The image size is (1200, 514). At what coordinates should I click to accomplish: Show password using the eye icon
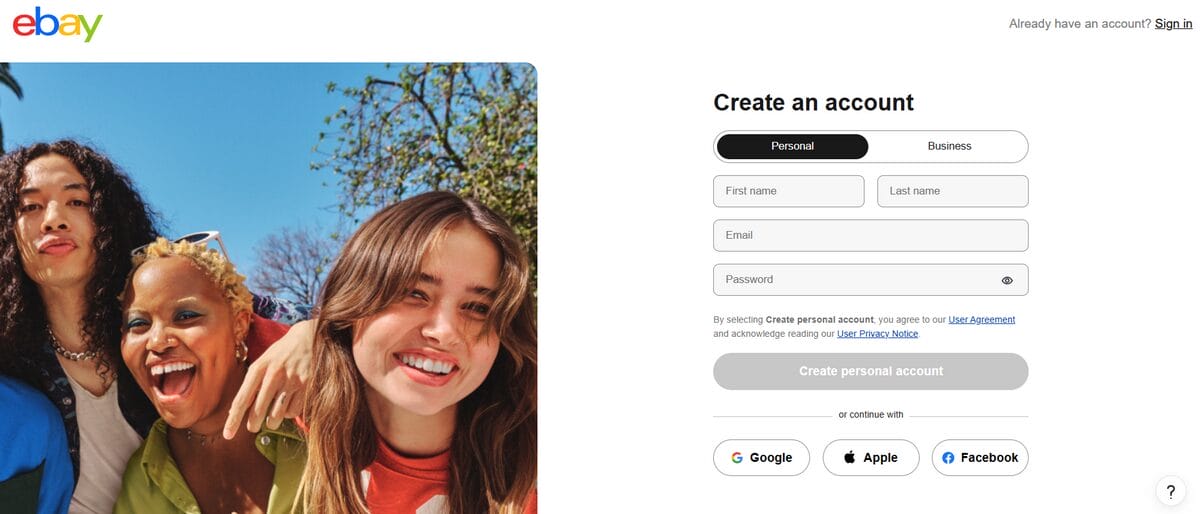tap(1007, 281)
